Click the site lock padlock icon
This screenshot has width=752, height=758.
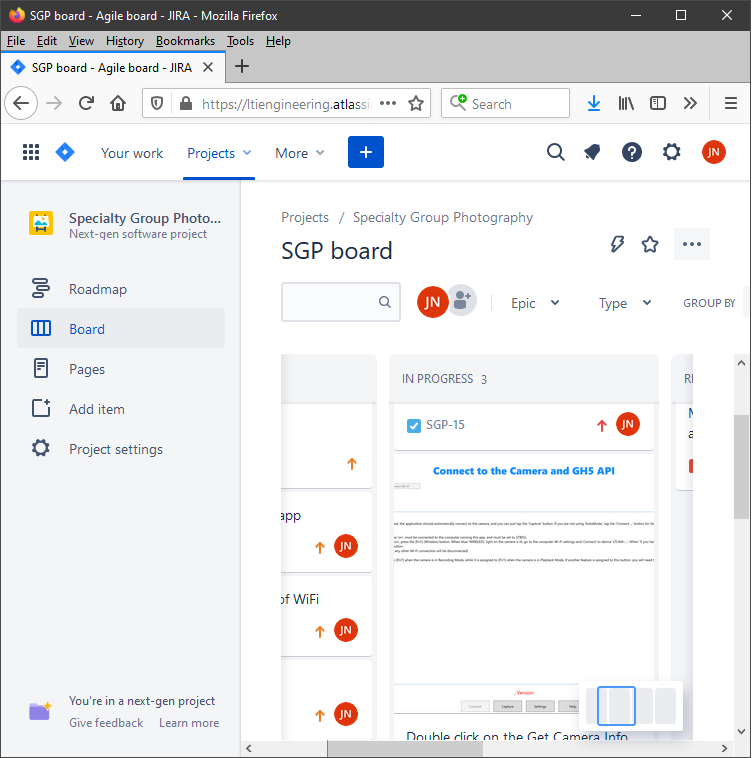click(186, 103)
